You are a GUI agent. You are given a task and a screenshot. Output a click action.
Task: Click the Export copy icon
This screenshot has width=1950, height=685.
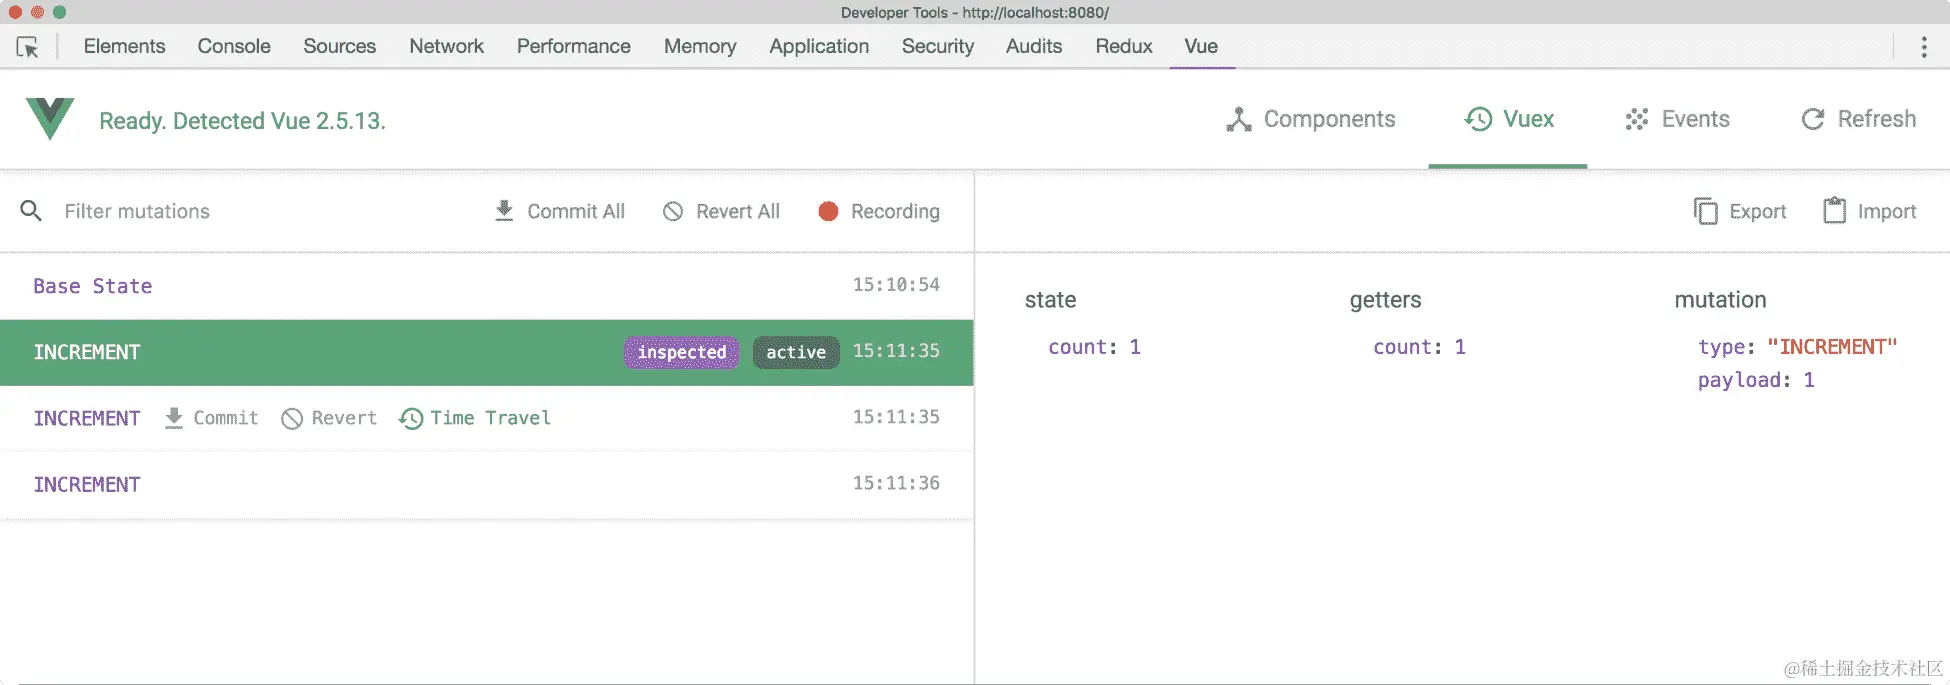[1705, 211]
